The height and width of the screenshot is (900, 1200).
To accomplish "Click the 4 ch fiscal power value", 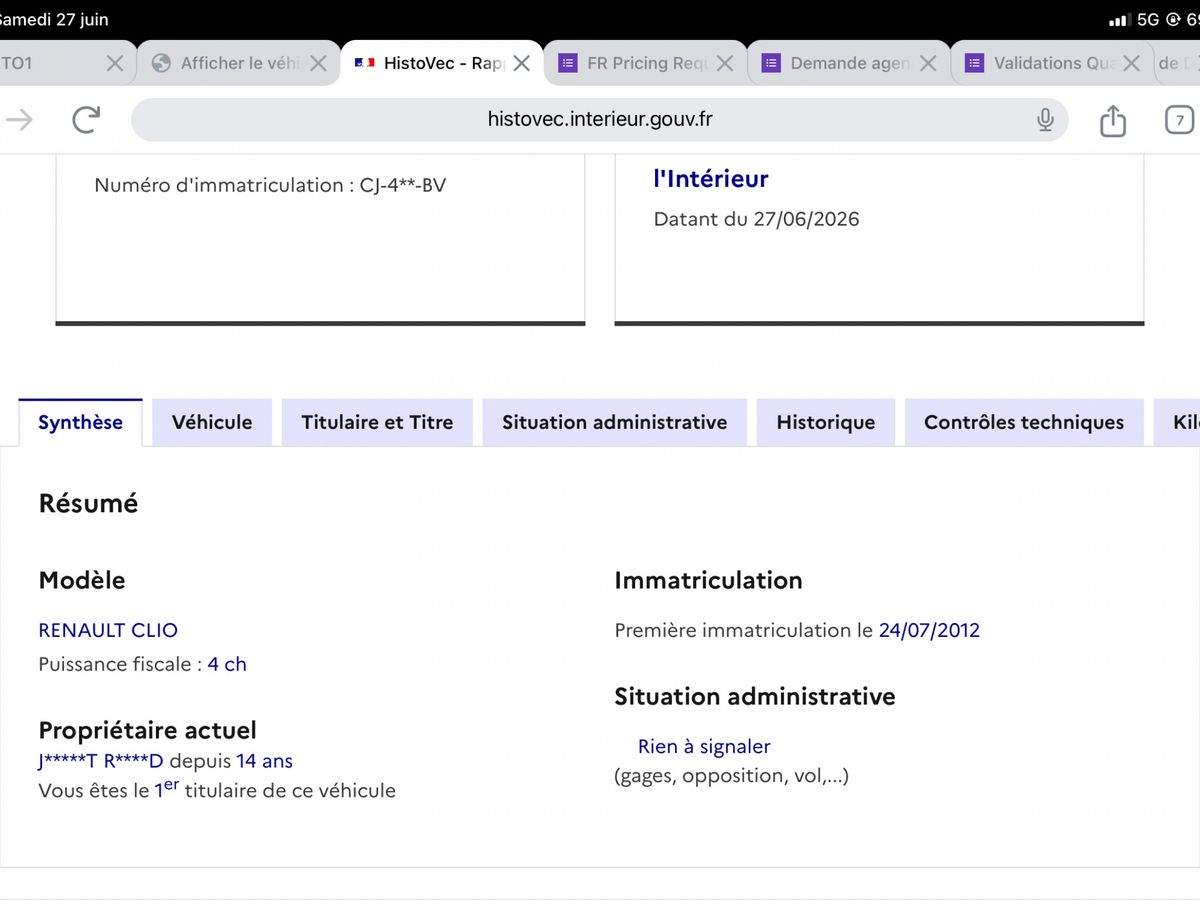I will (227, 664).
